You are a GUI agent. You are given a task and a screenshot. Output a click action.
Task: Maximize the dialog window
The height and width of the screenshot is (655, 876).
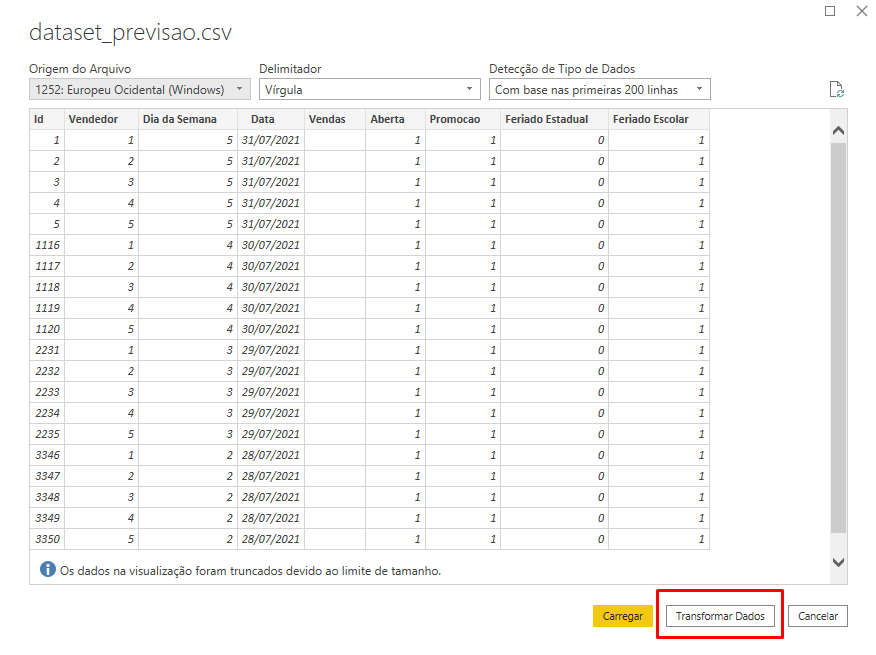pos(830,11)
